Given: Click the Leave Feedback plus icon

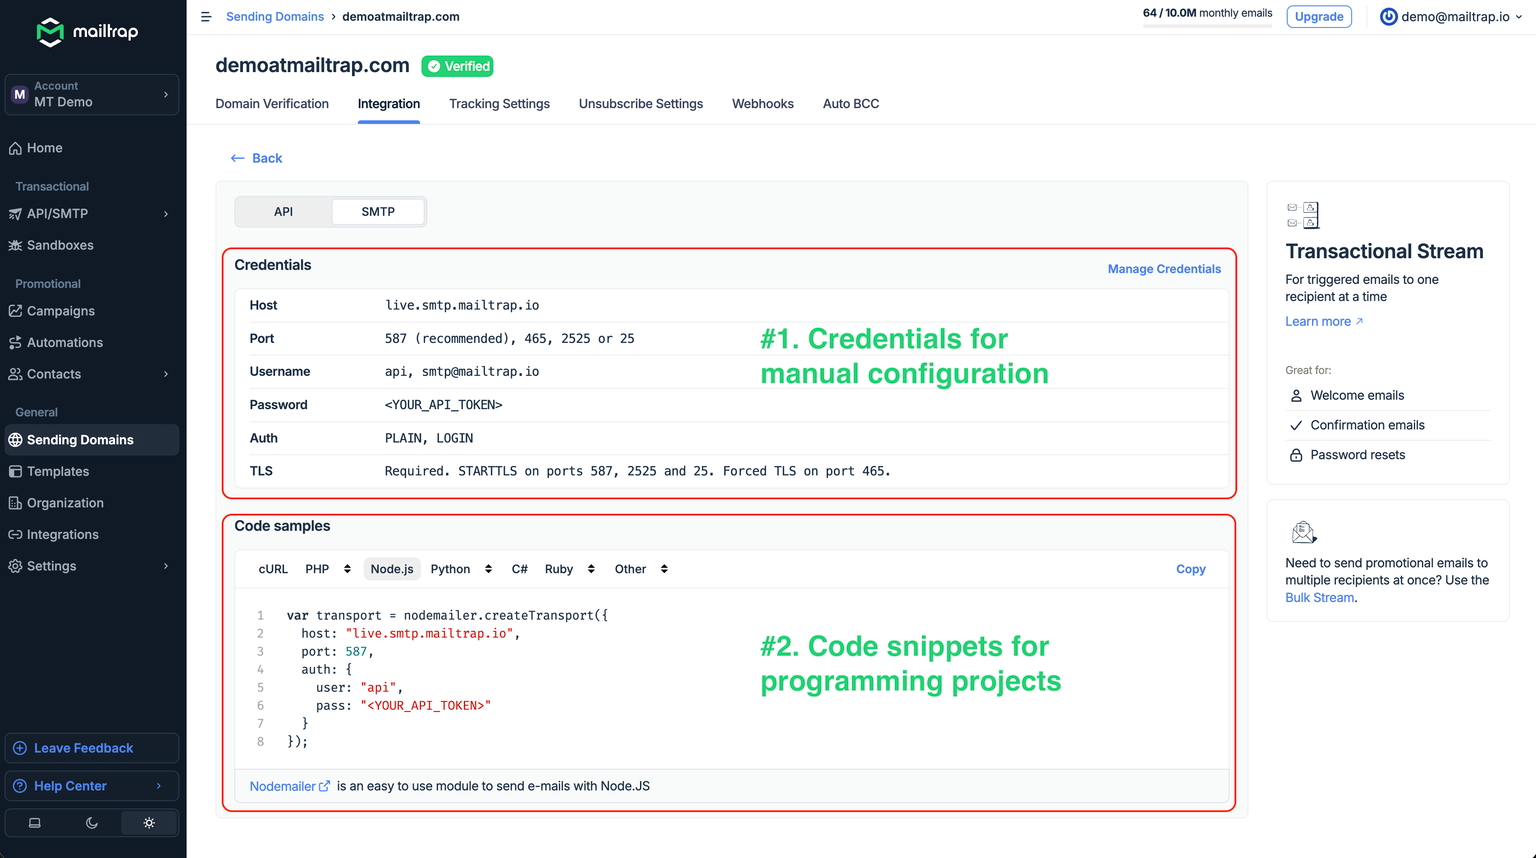Looking at the screenshot, I should [x=20, y=748].
